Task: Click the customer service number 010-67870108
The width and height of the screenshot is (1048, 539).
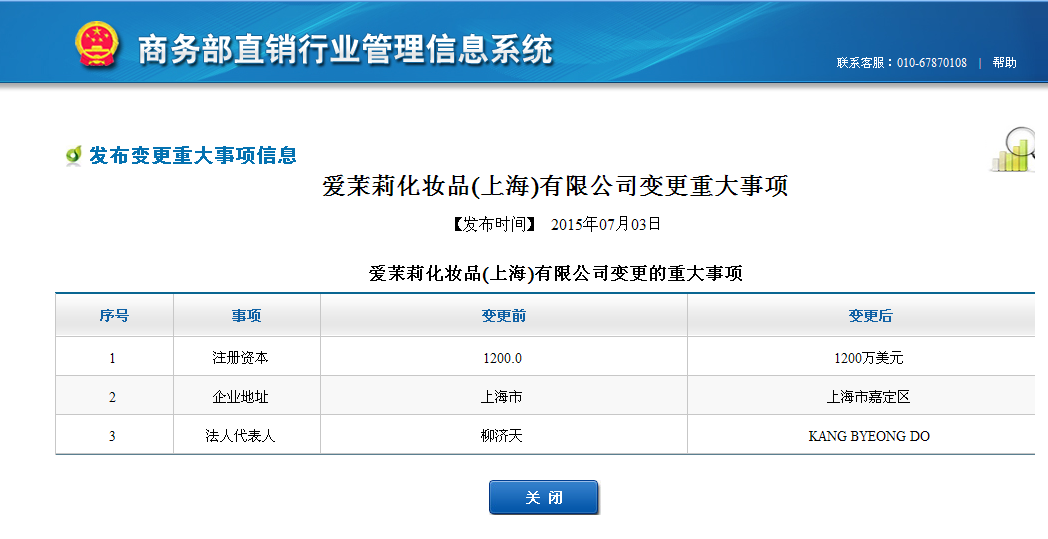Action: [x=931, y=63]
